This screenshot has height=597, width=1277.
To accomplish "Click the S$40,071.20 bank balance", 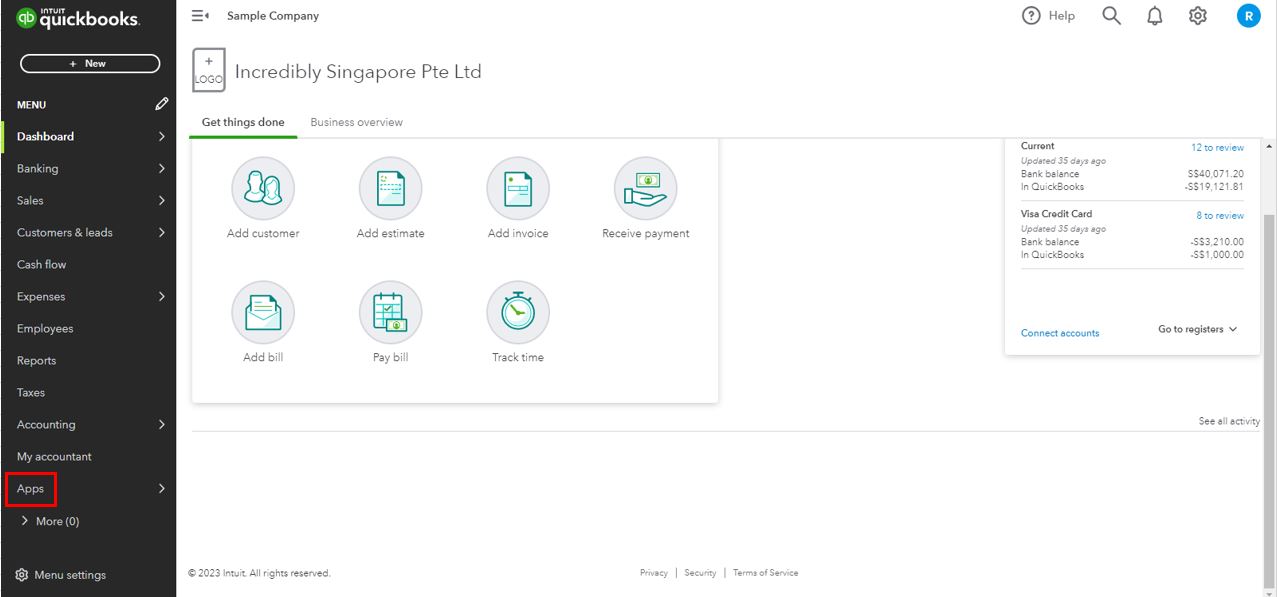I will point(1216,174).
